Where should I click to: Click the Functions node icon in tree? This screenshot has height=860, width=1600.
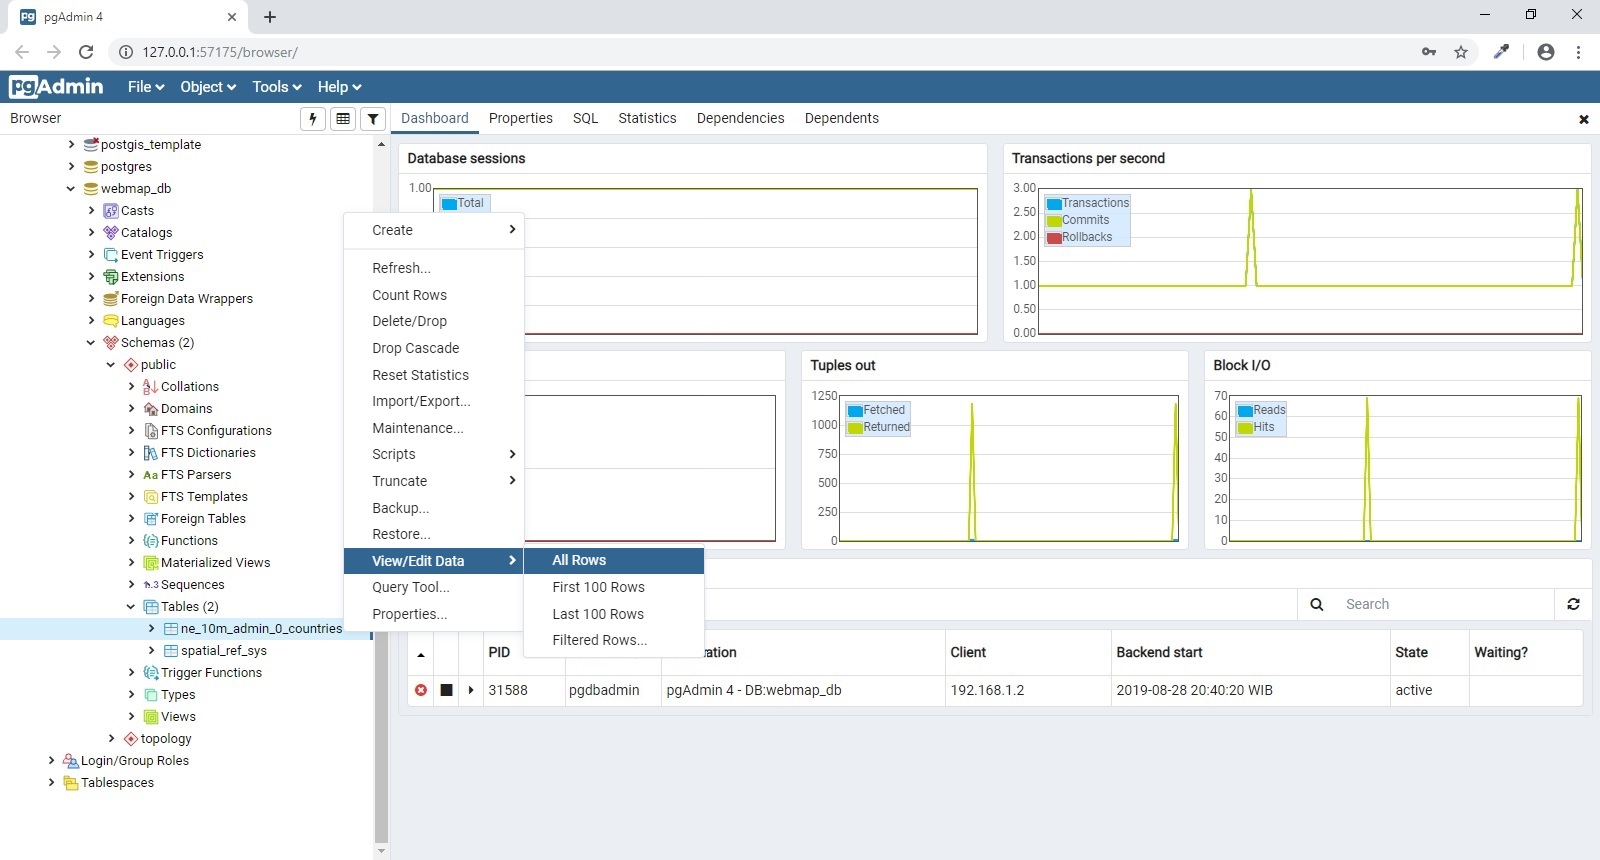point(151,541)
